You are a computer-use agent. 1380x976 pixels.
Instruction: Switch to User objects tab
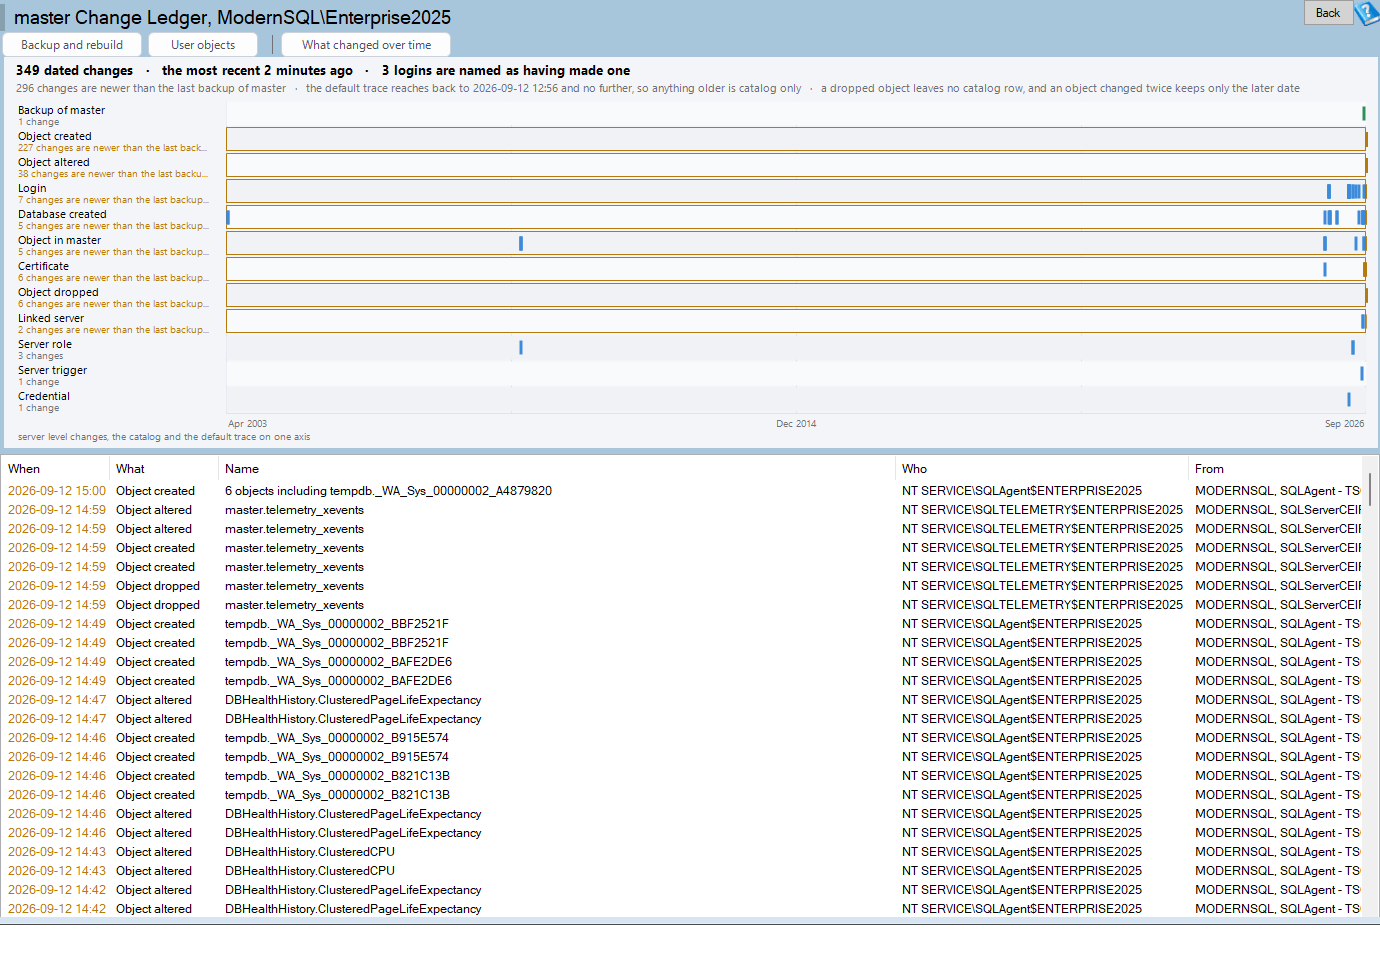coord(203,45)
